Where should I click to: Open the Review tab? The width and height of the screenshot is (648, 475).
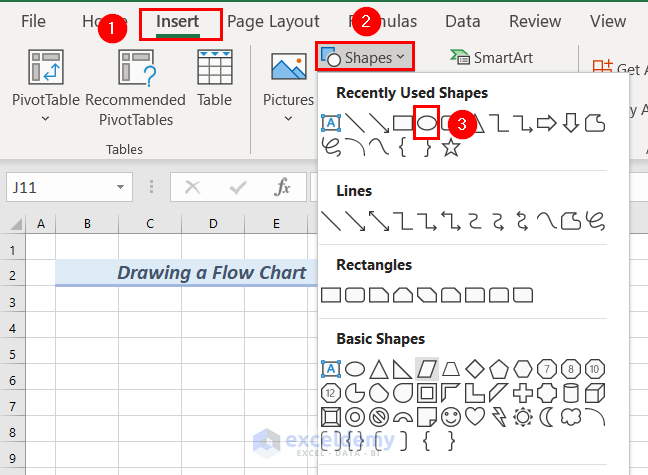click(535, 21)
